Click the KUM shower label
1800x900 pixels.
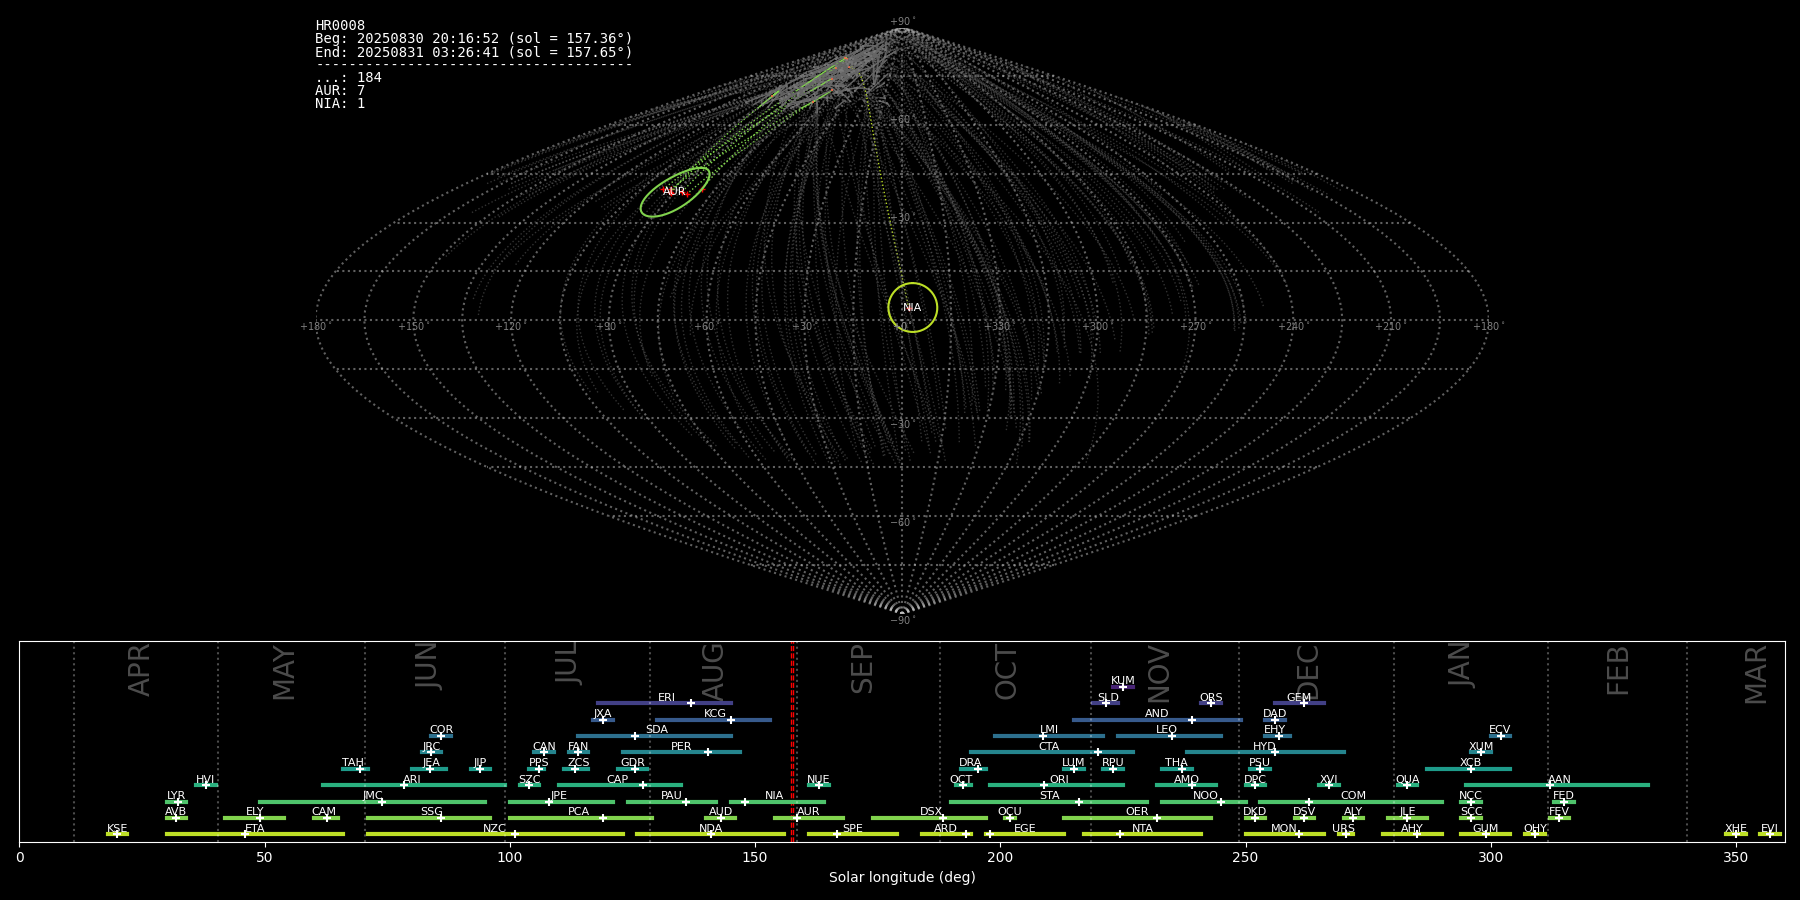[x=1123, y=681]
